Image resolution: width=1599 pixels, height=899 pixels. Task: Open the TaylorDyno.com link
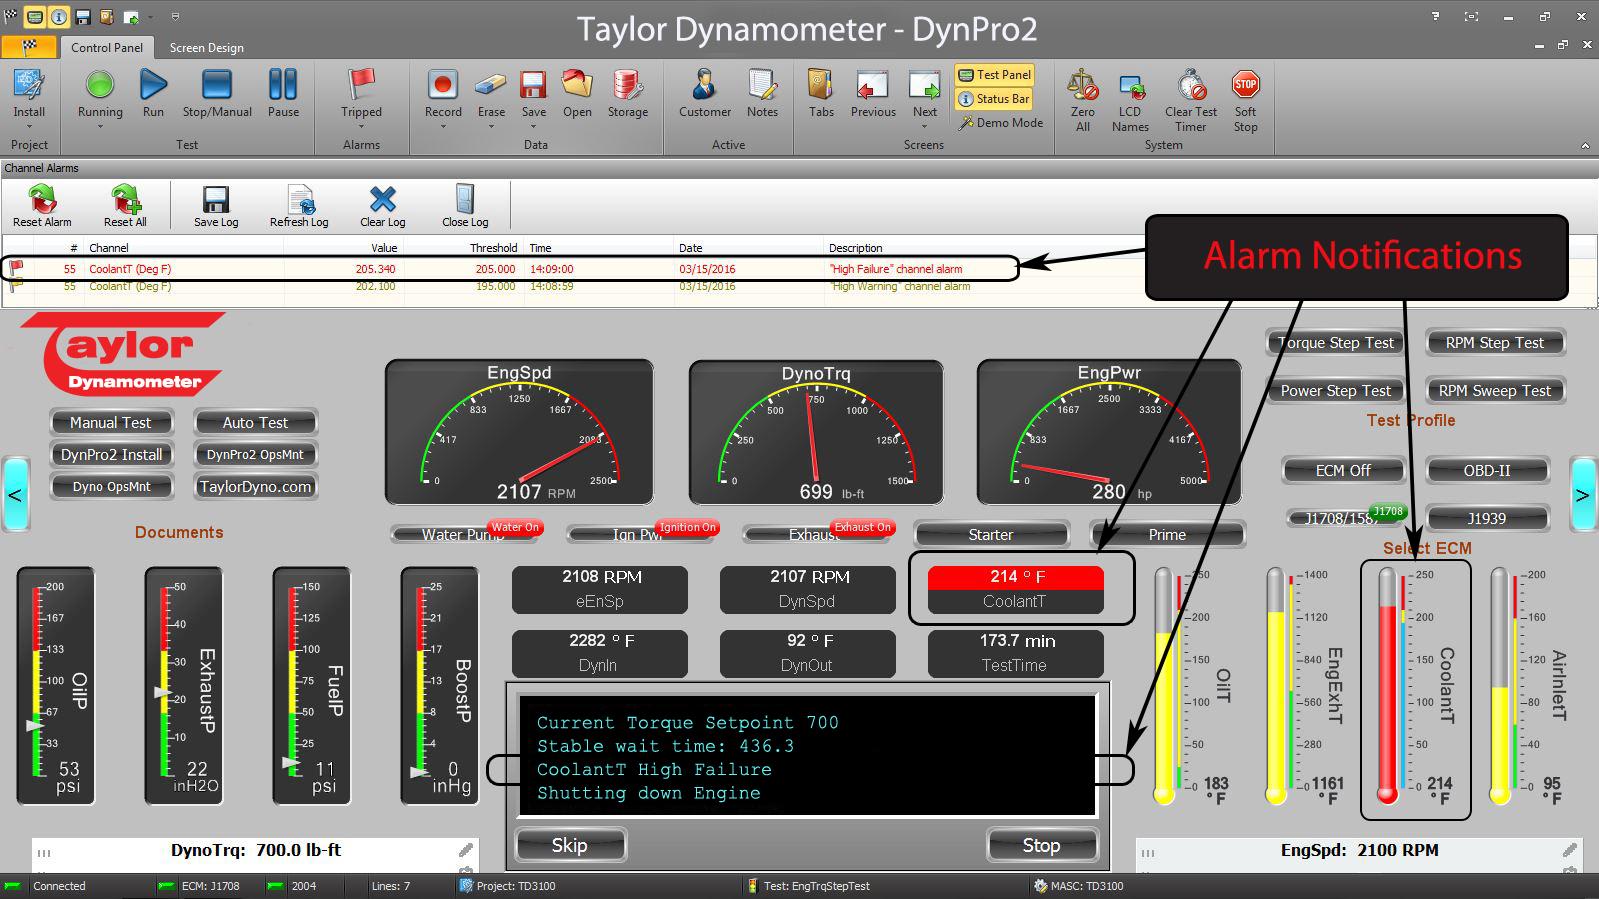(255, 486)
